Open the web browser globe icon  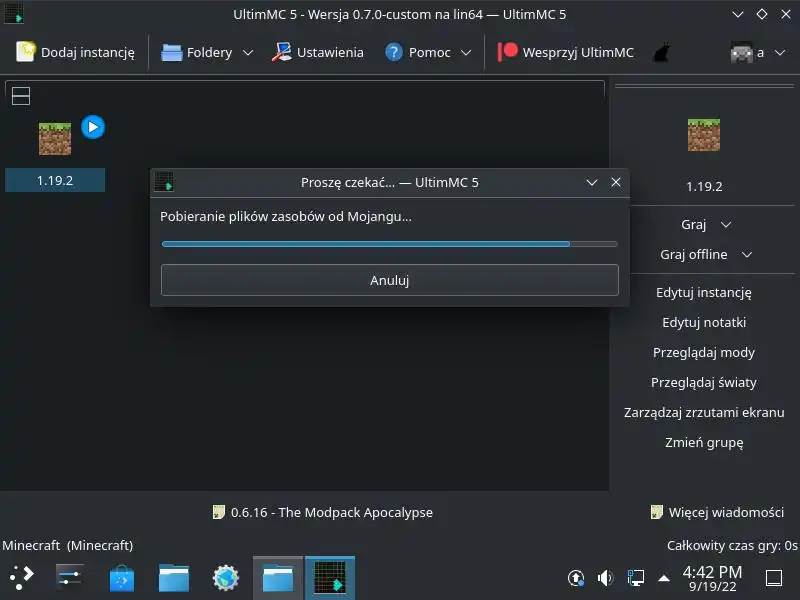[x=226, y=578]
